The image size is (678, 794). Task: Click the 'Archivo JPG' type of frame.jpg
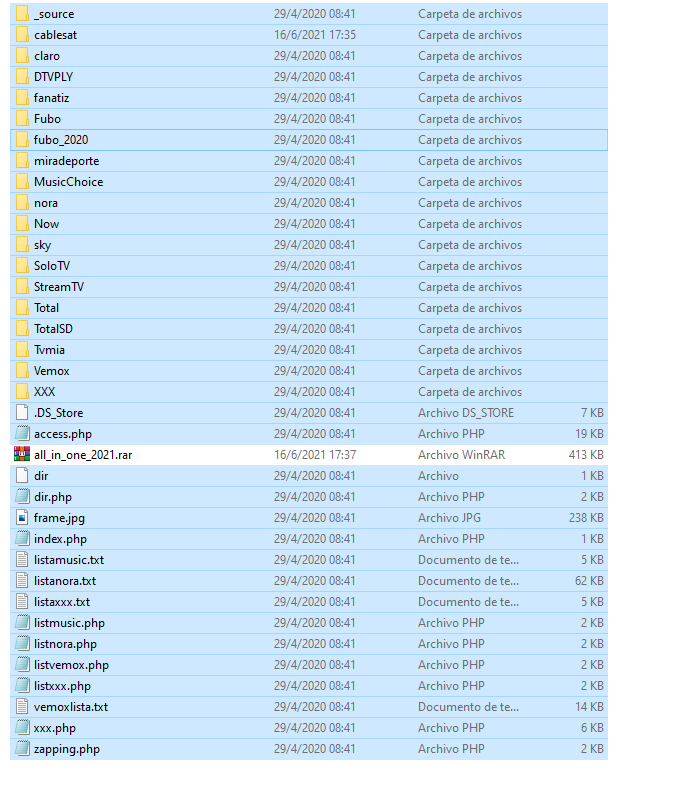coord(451,518)
